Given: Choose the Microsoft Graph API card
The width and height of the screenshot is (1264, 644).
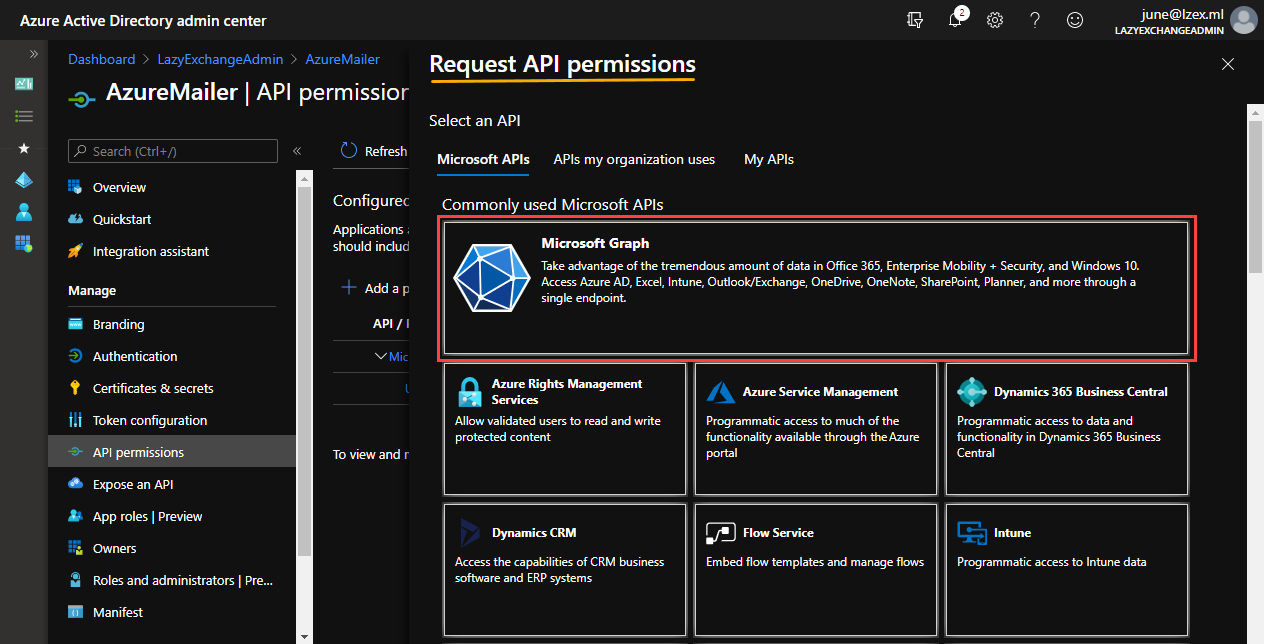Looking at the screenshot, I should click(x=816, y=288).
